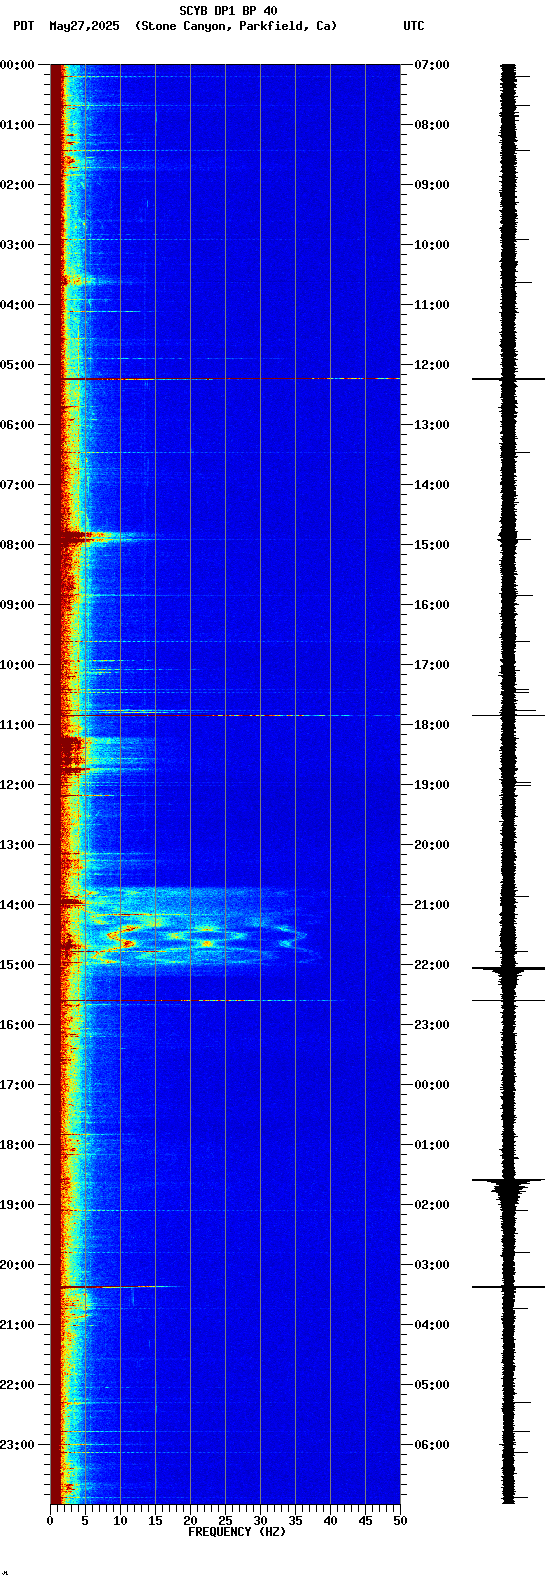Click the date label "May27,2025"
Screen dimensions: 552x1584
pyautogui.click(x=84, y=26)
